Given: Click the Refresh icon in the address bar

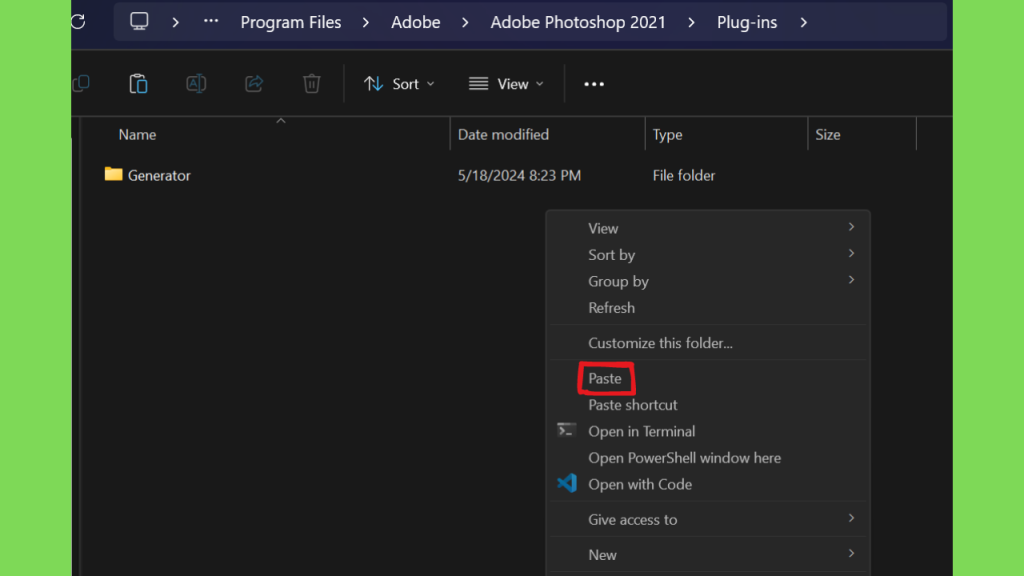Looking at the screenshot, I should coord(78,22).
